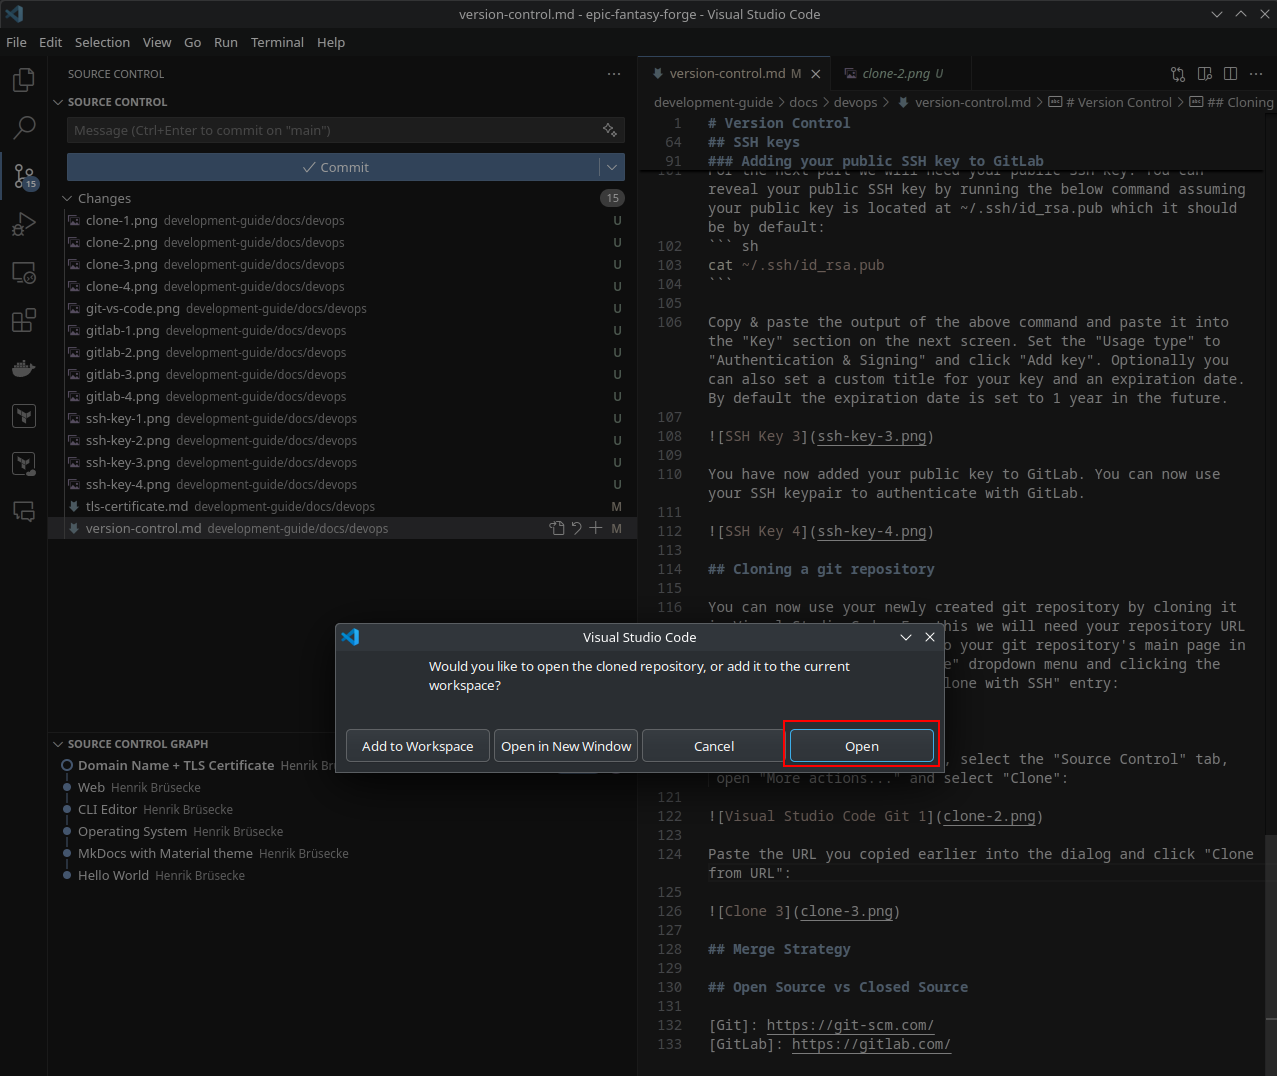Collapse the Changes group

pos(68,198)
